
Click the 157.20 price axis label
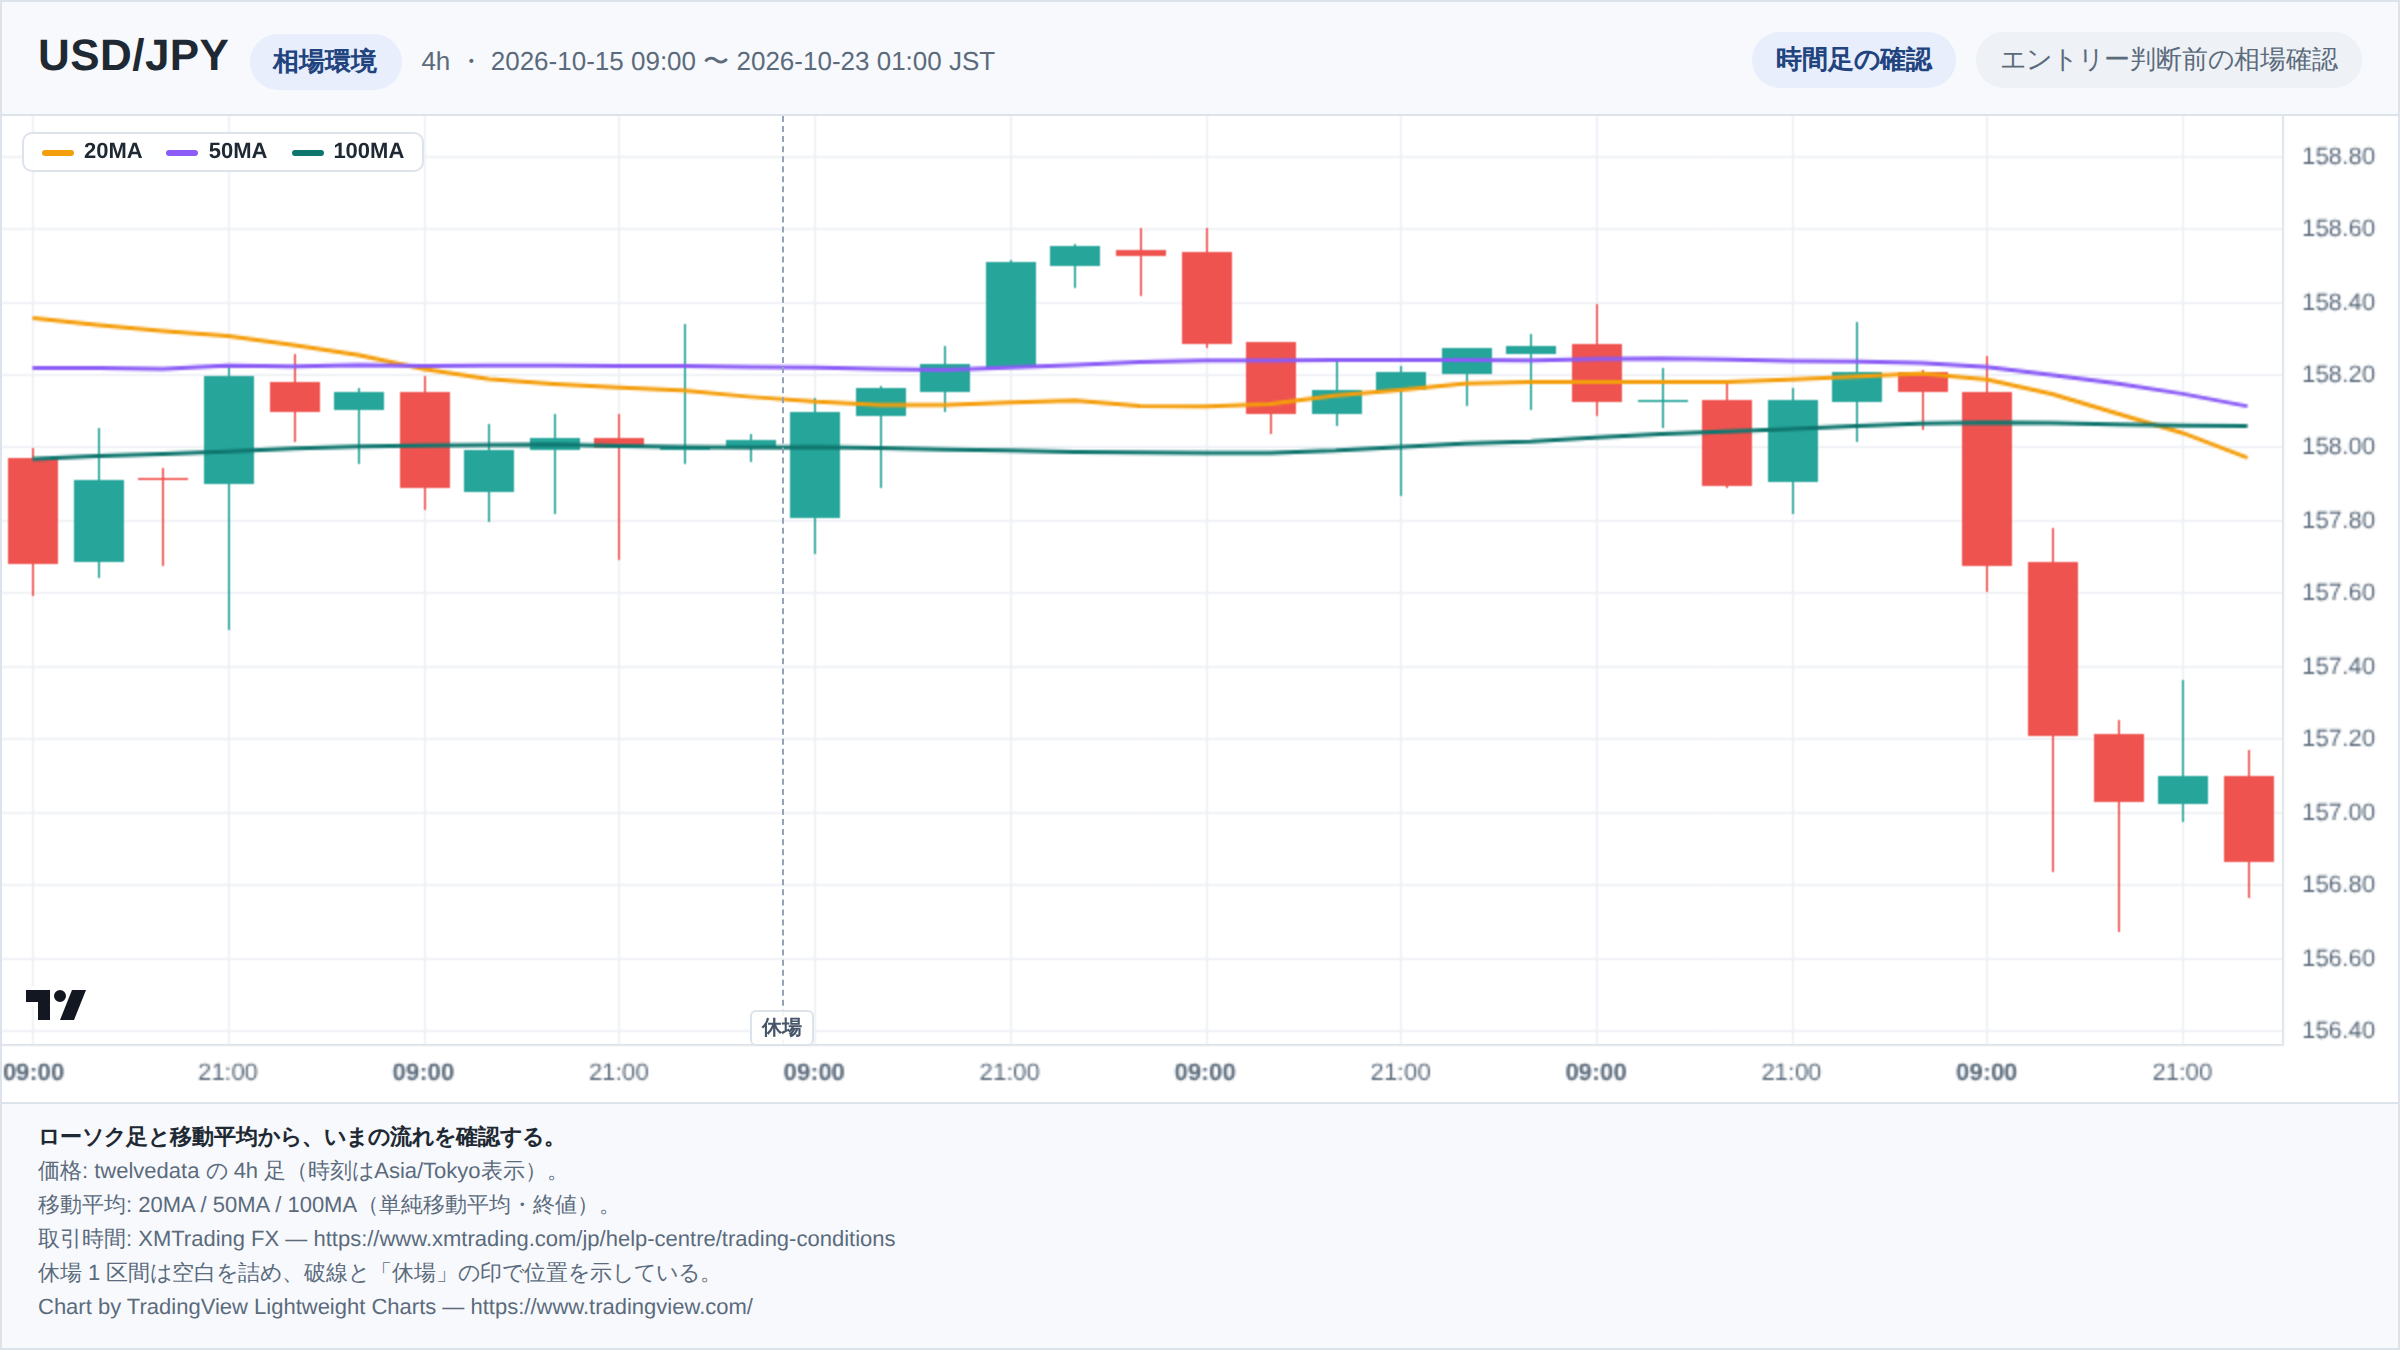(x=2338, y=738)
